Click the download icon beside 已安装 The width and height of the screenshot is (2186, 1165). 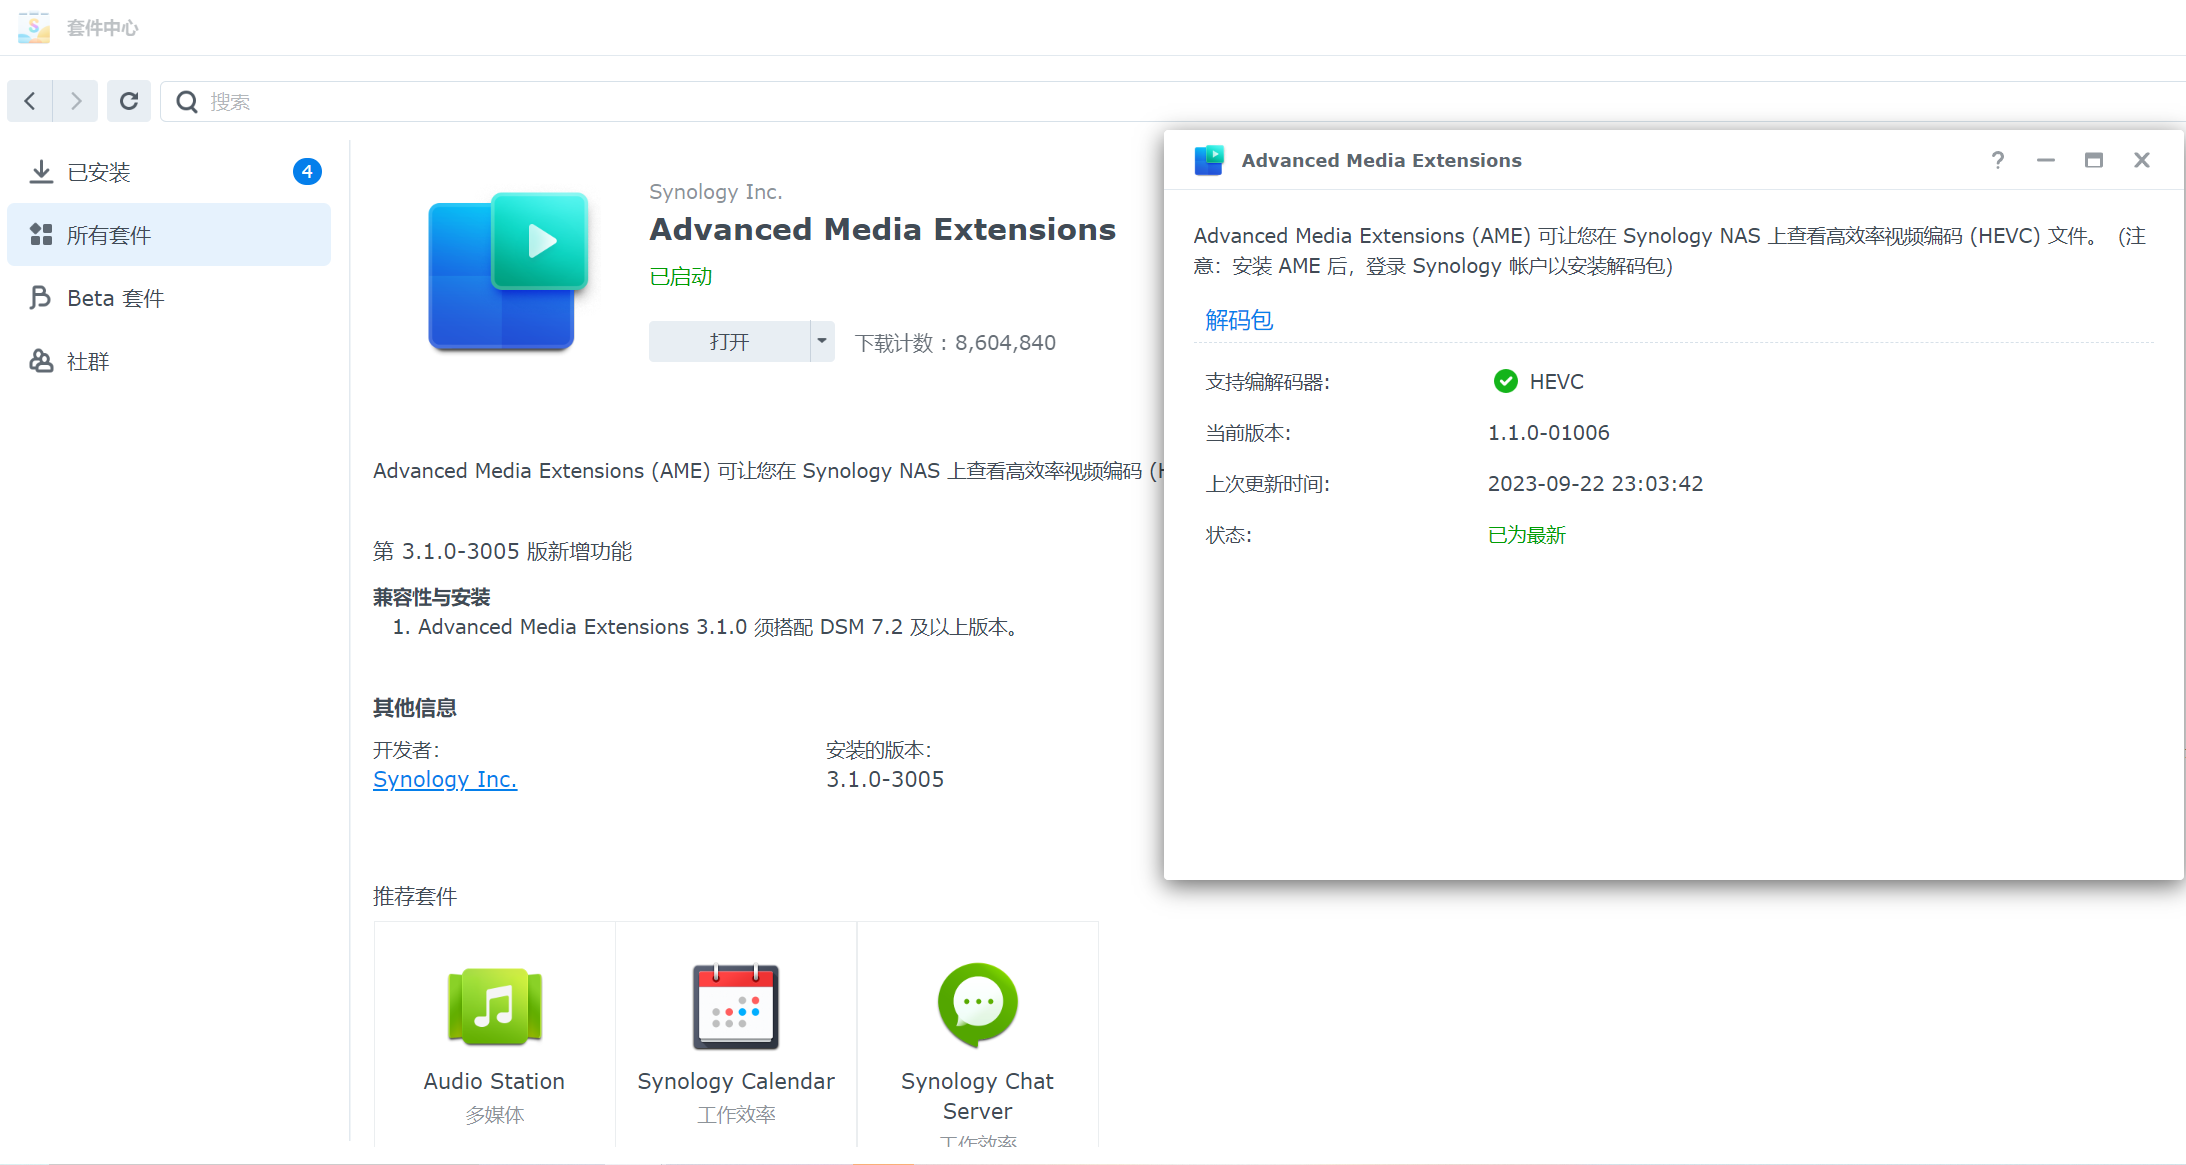pos(41,172)
